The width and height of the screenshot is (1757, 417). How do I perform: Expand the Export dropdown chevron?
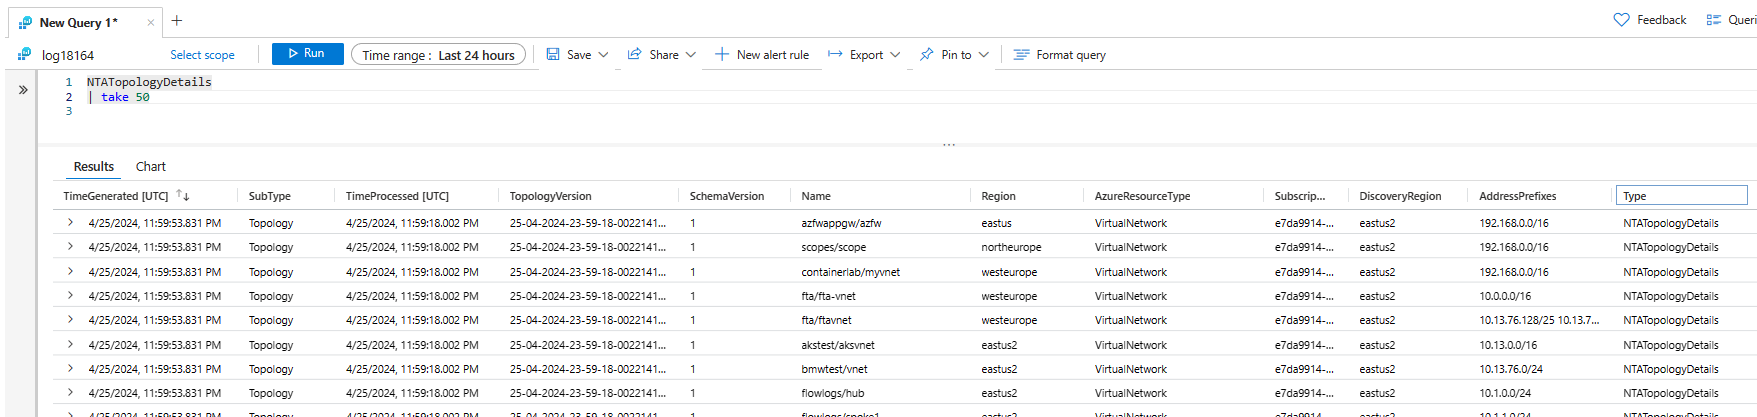(895, 55)
